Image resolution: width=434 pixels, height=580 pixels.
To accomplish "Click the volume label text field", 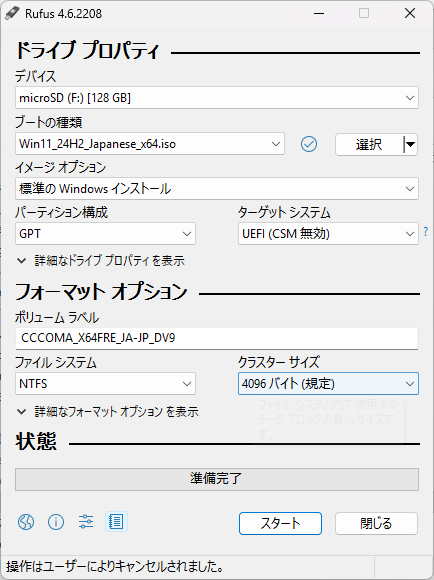I will pyautogui.click(x=217, y=338).
